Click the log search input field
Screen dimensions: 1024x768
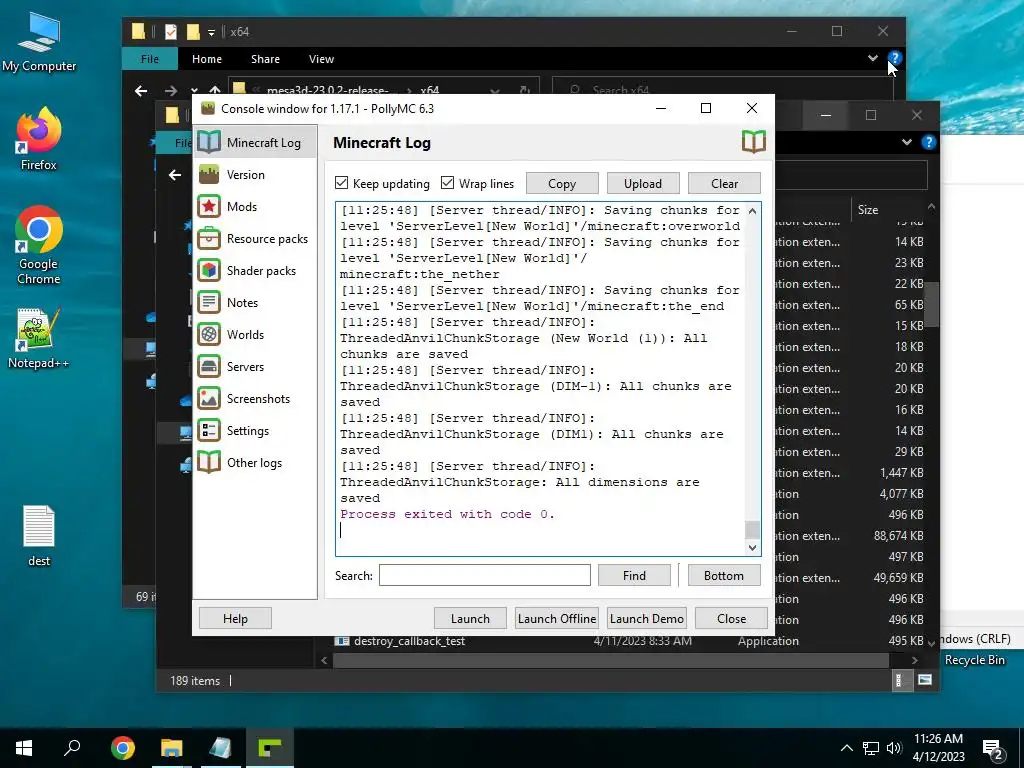(485, 575)
